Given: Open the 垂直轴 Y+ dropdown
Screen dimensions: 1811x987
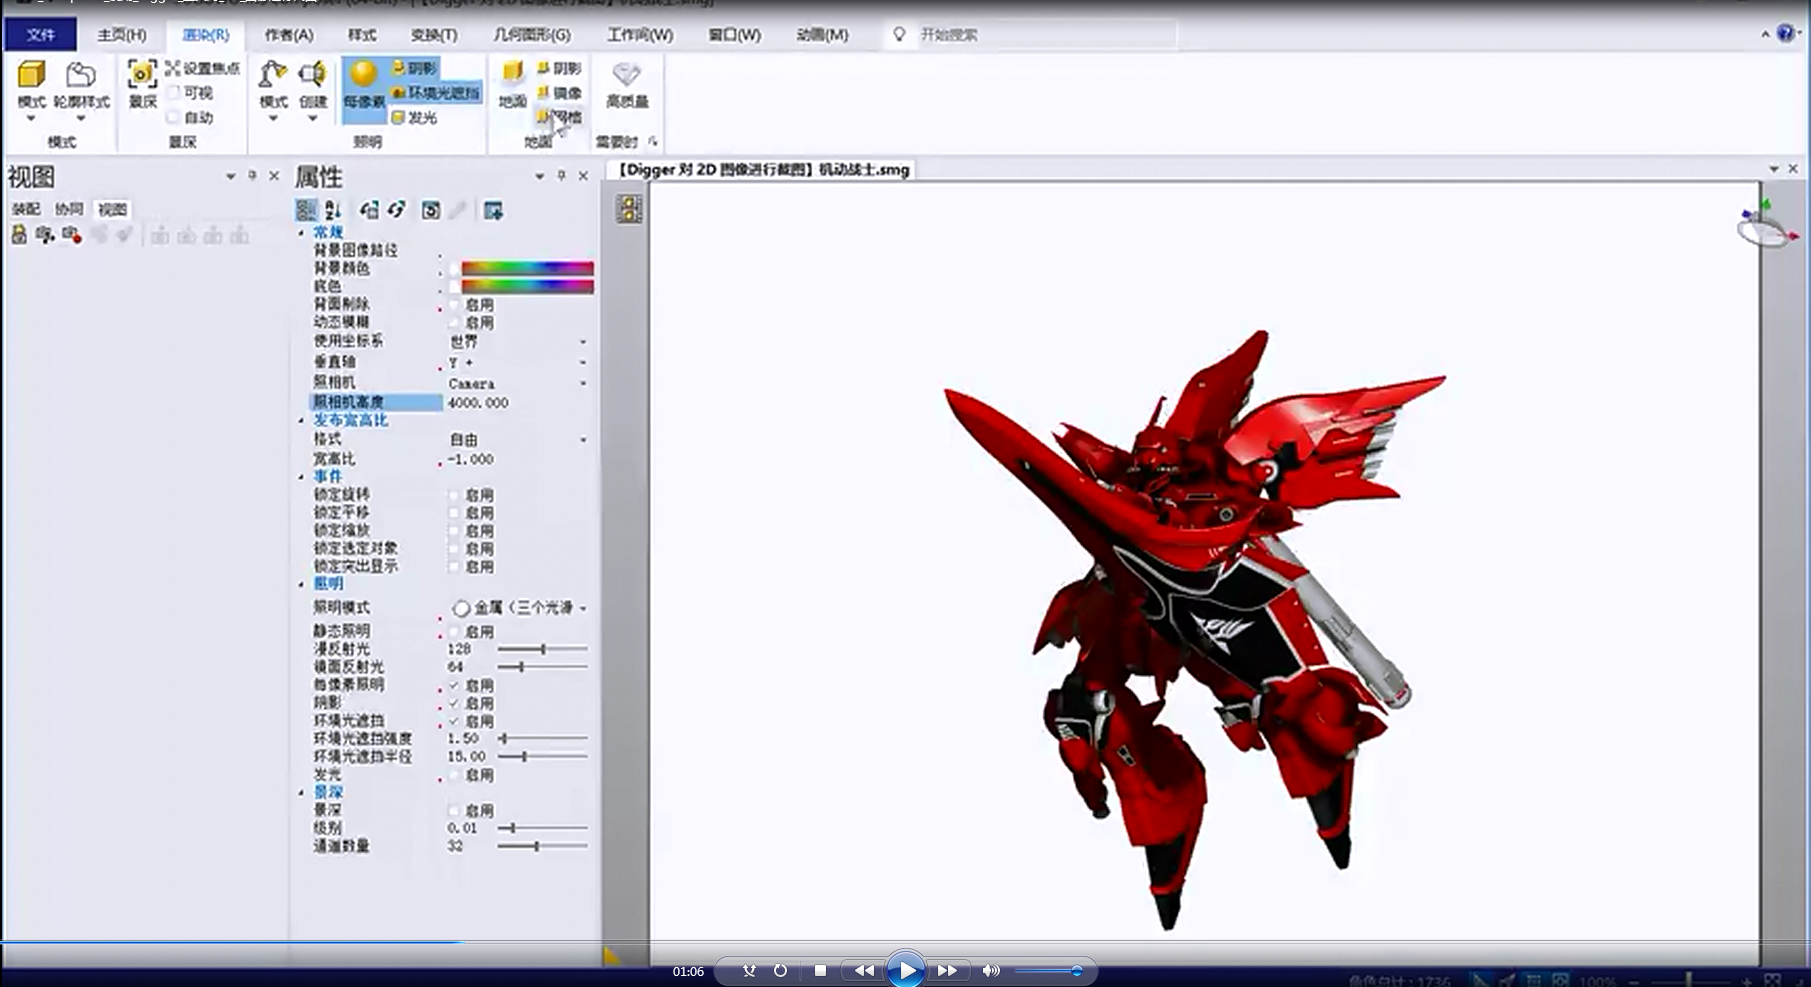Looking at the screenshot, I should coord(583,362).
